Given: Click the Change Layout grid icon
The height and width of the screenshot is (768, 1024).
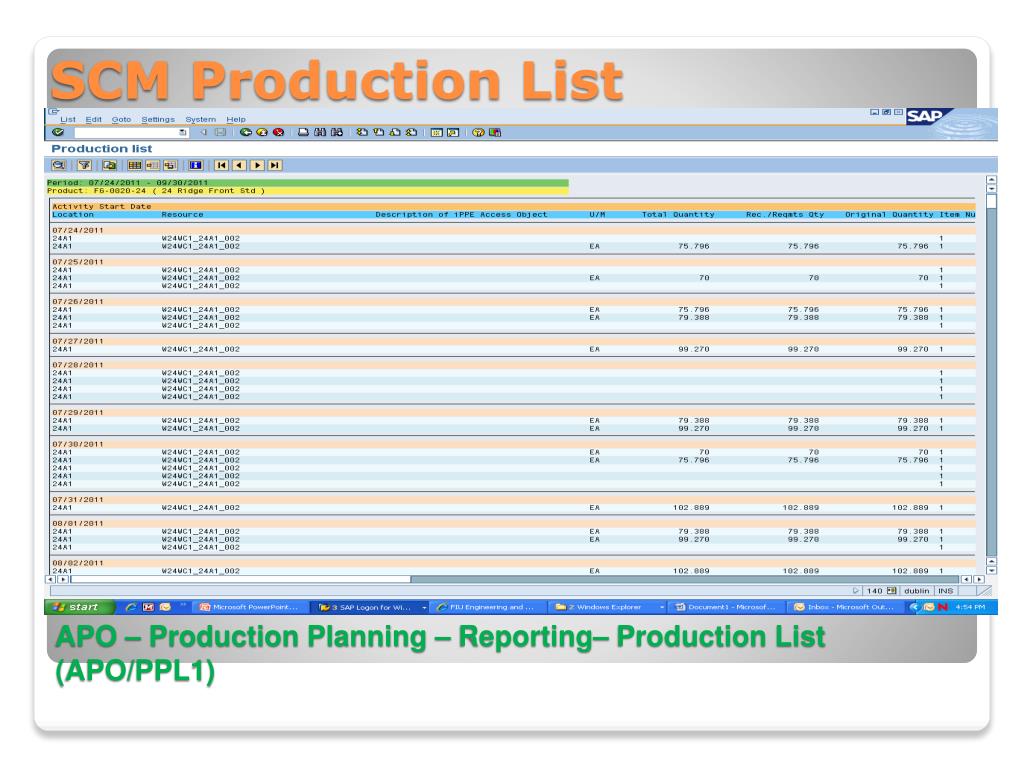Looking at the screenshot, I should point(135,165).
